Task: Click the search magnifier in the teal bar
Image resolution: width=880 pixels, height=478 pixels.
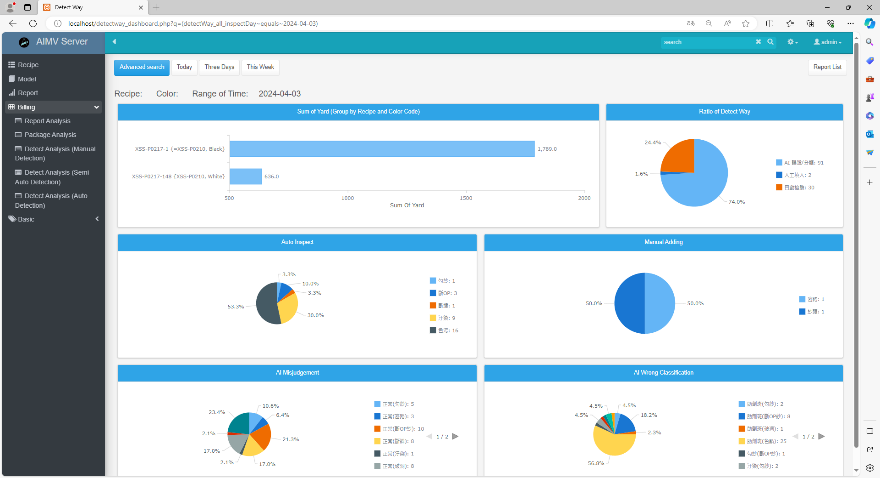Action: [771, 42]
